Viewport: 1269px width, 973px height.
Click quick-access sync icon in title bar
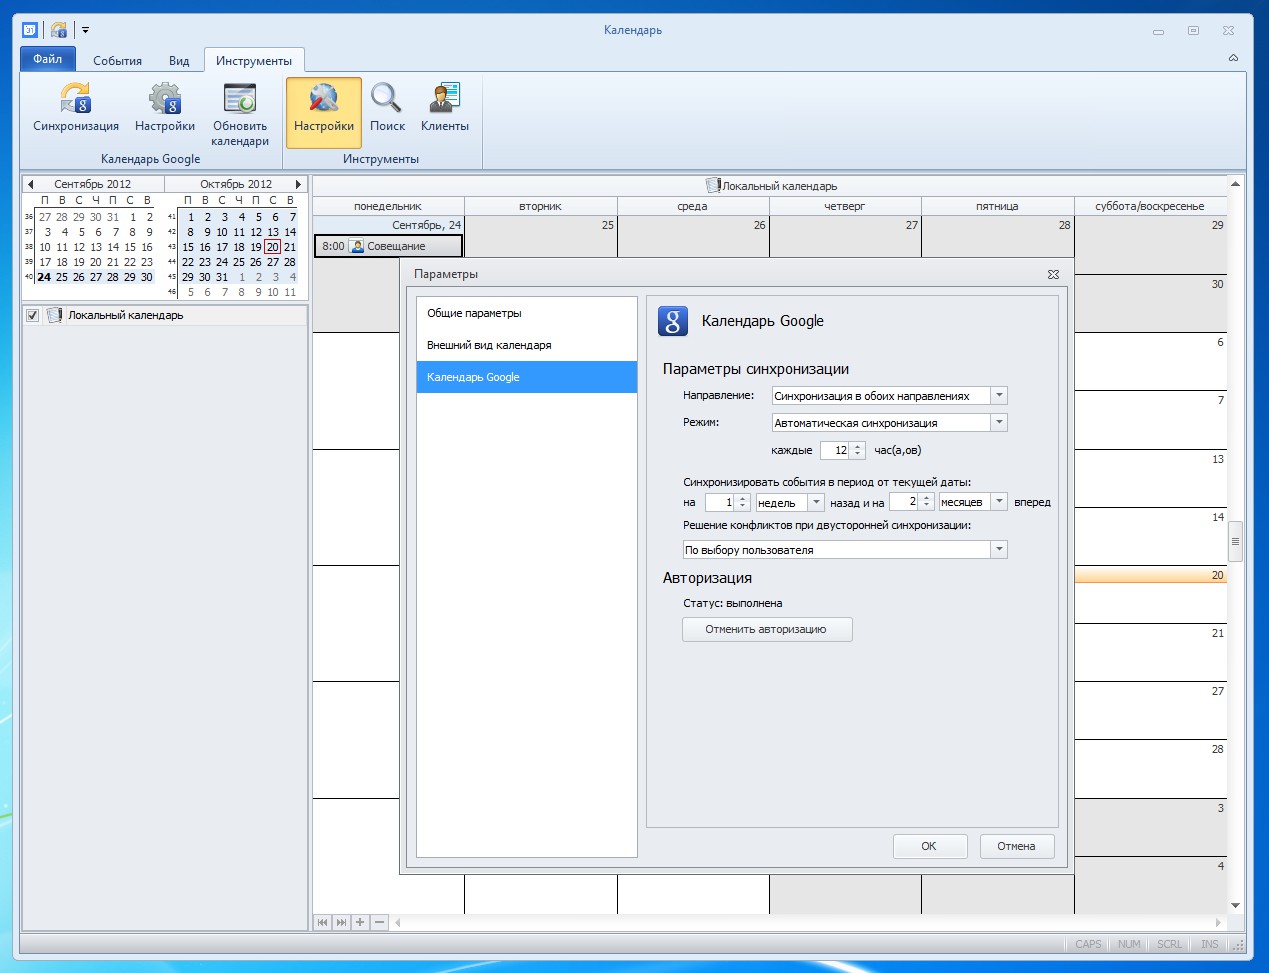pos(59,30)
